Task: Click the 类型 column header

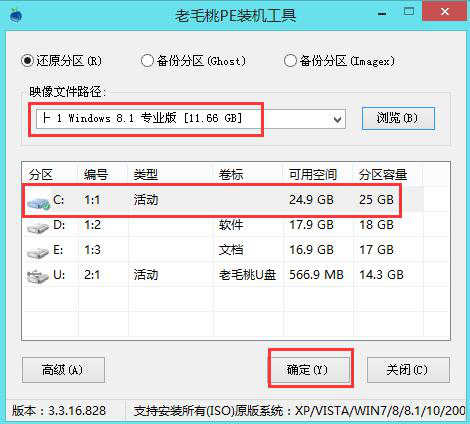Action: (146, 175)
